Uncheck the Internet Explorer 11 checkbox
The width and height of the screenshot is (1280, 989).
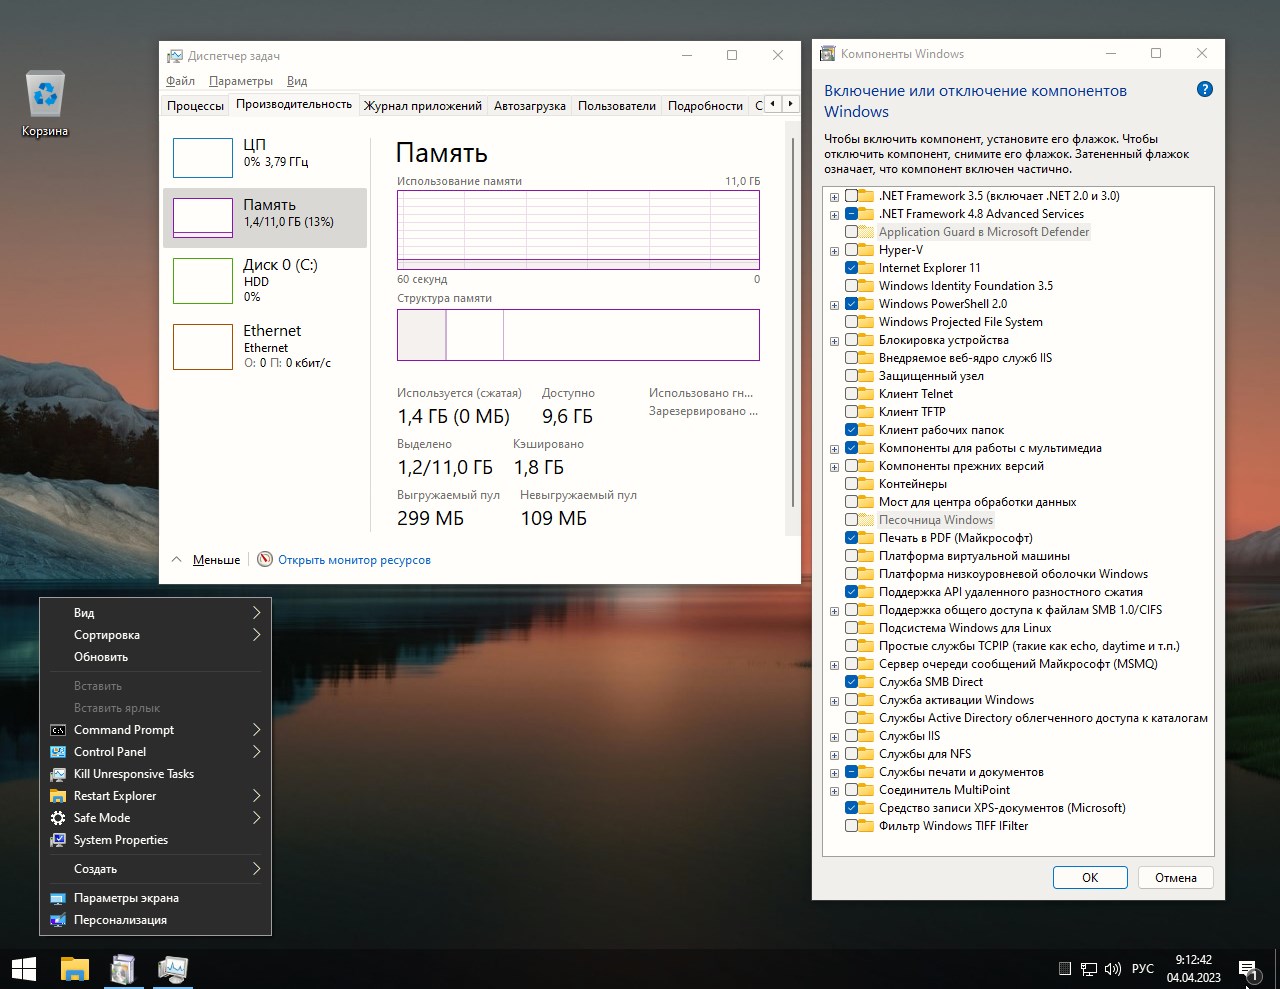coord(852,268)
